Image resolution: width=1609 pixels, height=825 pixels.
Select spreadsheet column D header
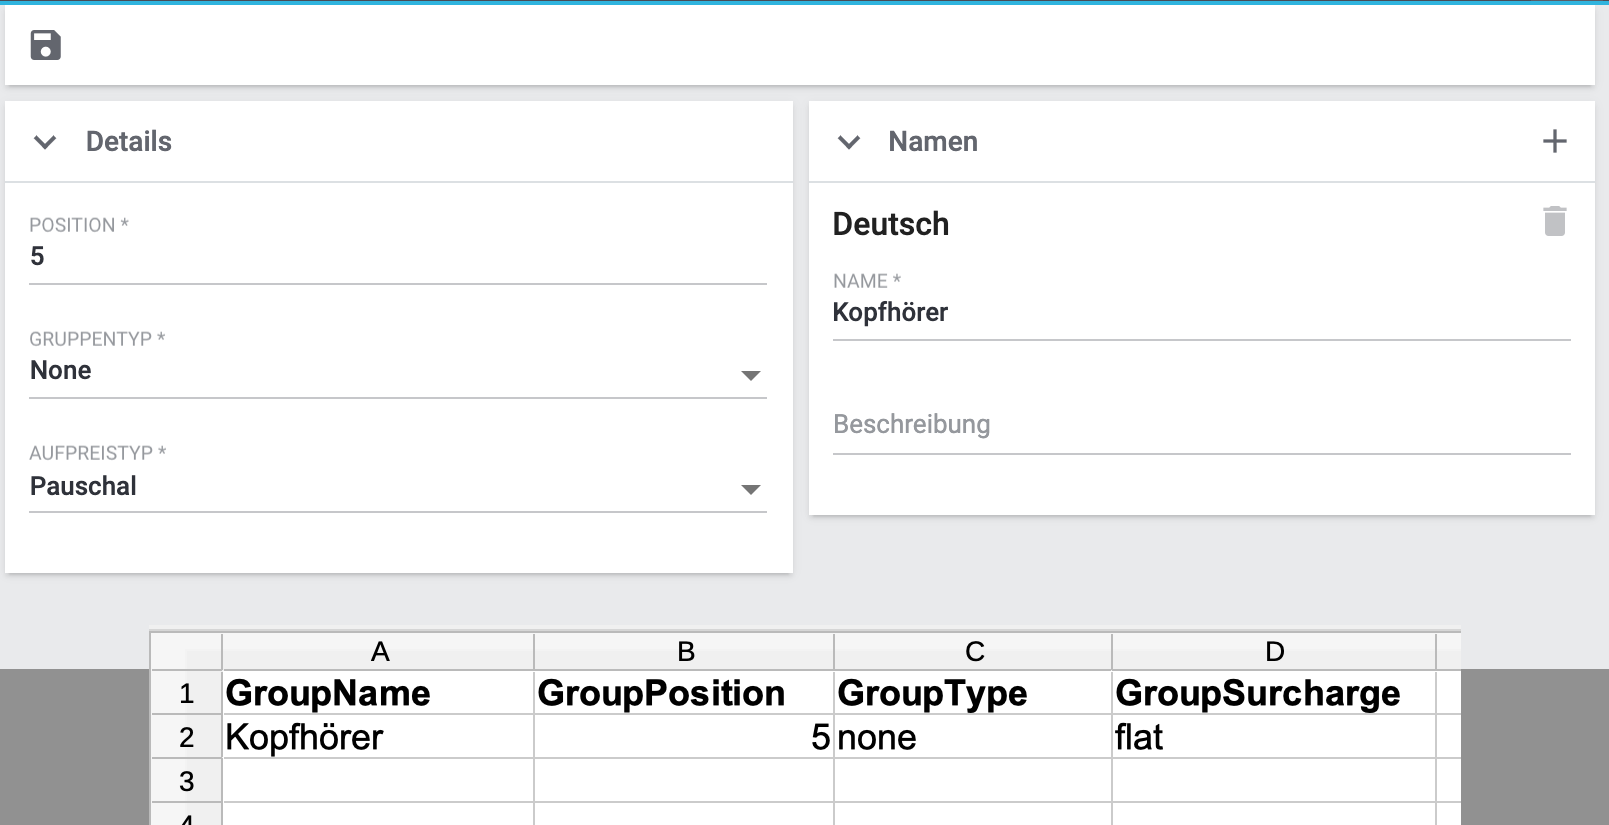click(x=1273, y=652)
